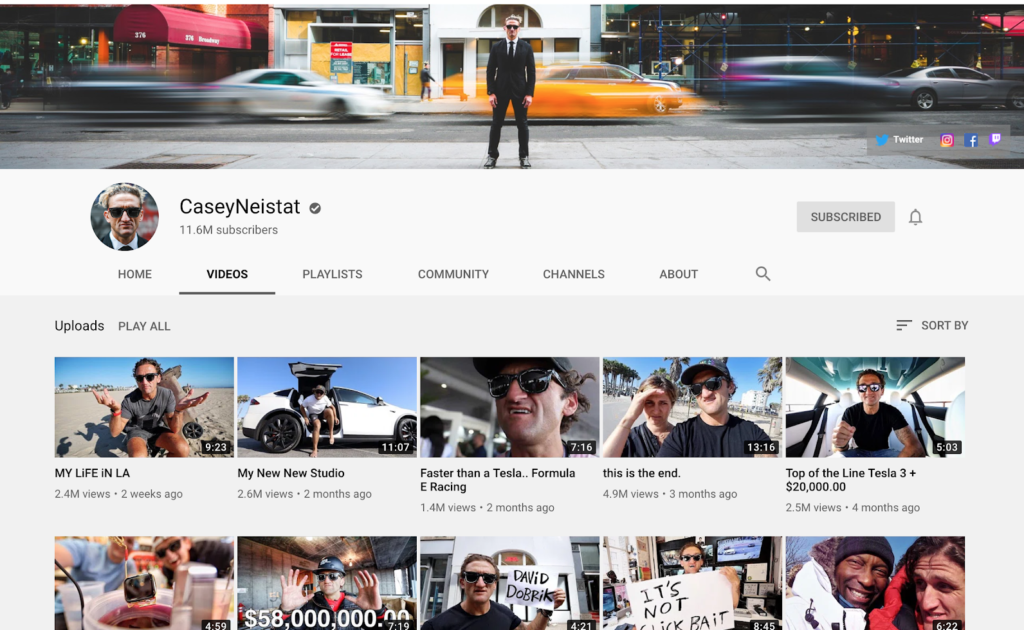Click the Twitch icon in banner
This screenshot has width=1024, height=630.
[995, 140]
